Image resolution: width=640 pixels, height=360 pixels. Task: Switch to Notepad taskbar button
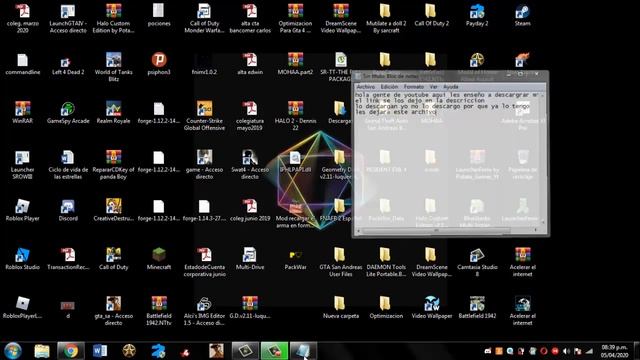tap(303, 351)
